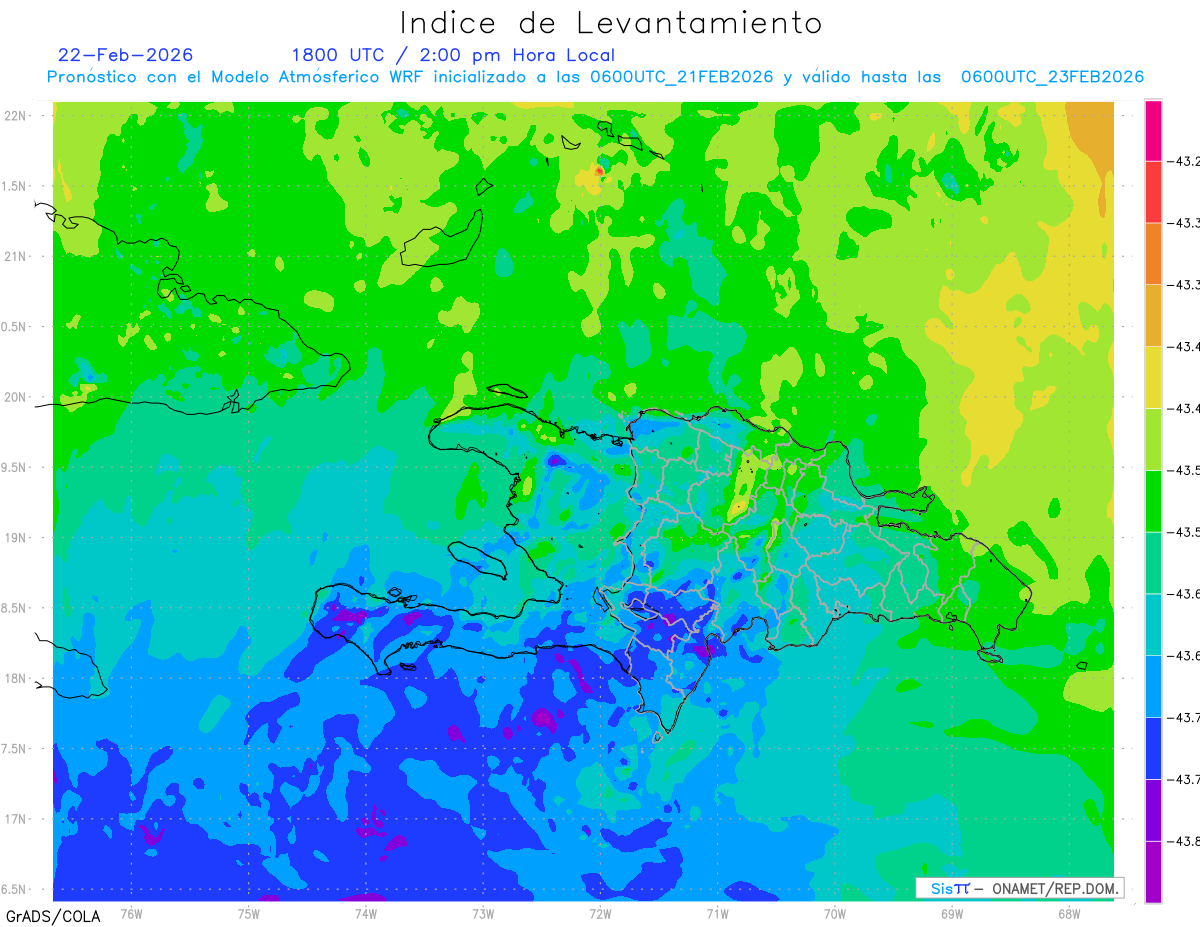Image resolution: width=1200 pixels, height=927 pixels.
Task: Click the 17N latitude label
Action: point(17,820)
